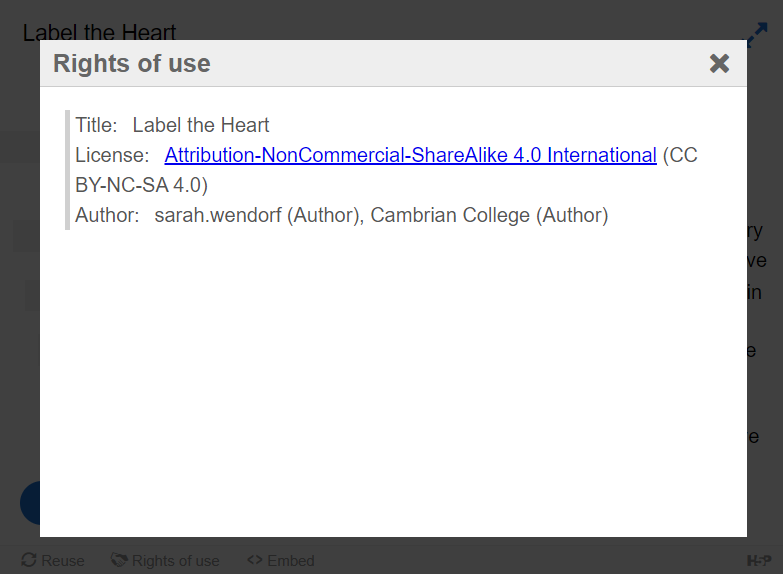The width and height of the screenshot is (783, 574).
Task: Click the sarah.wendorf author name
Action: point(218,215)
